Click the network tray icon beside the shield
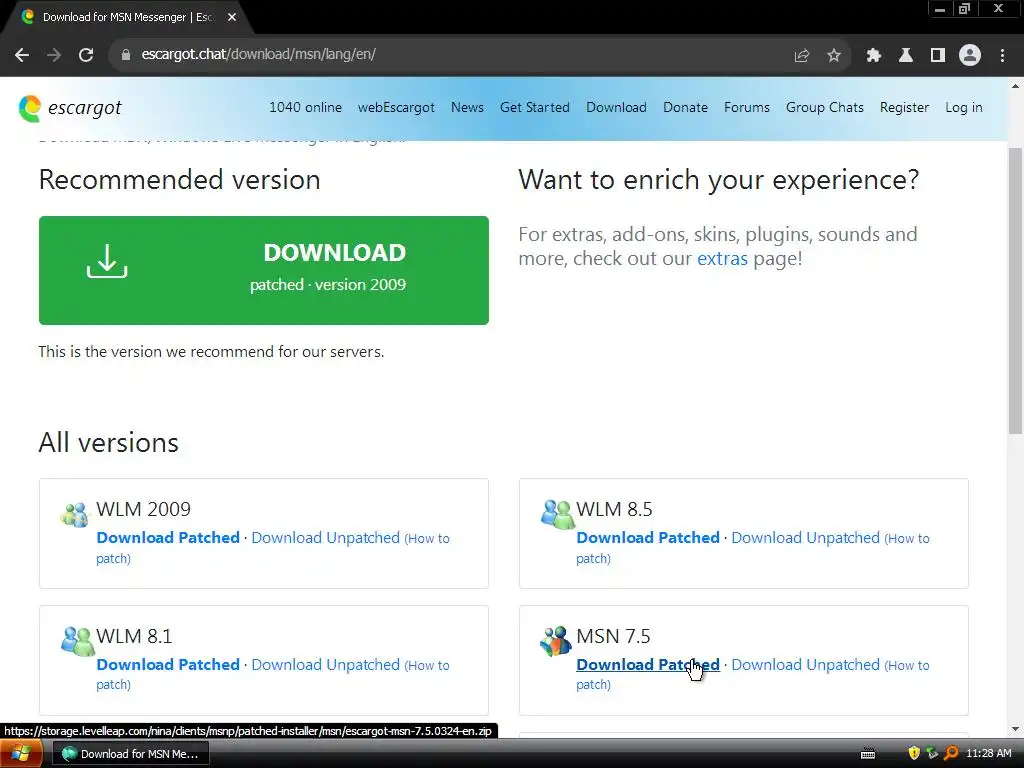The height and width of the screenshot is (768, 1024). (932, 753)
